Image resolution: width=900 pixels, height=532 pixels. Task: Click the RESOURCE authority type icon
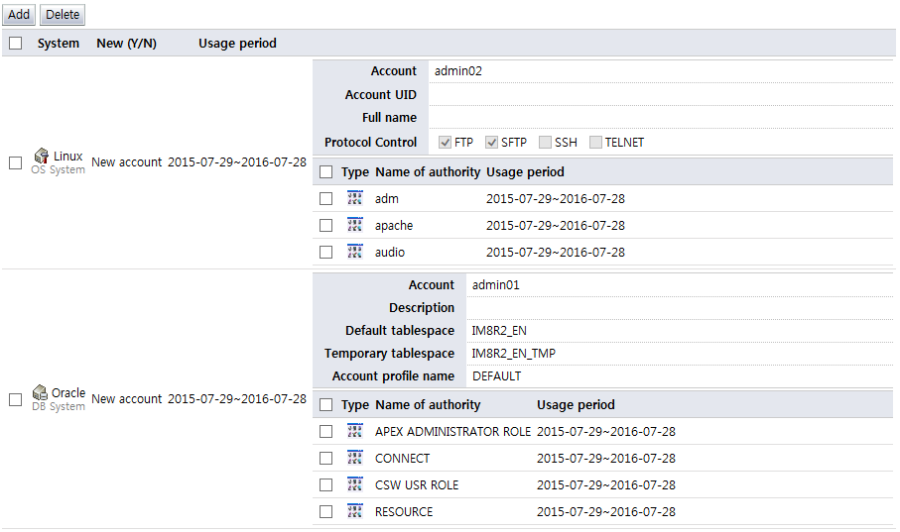click(x=355, y=511)
